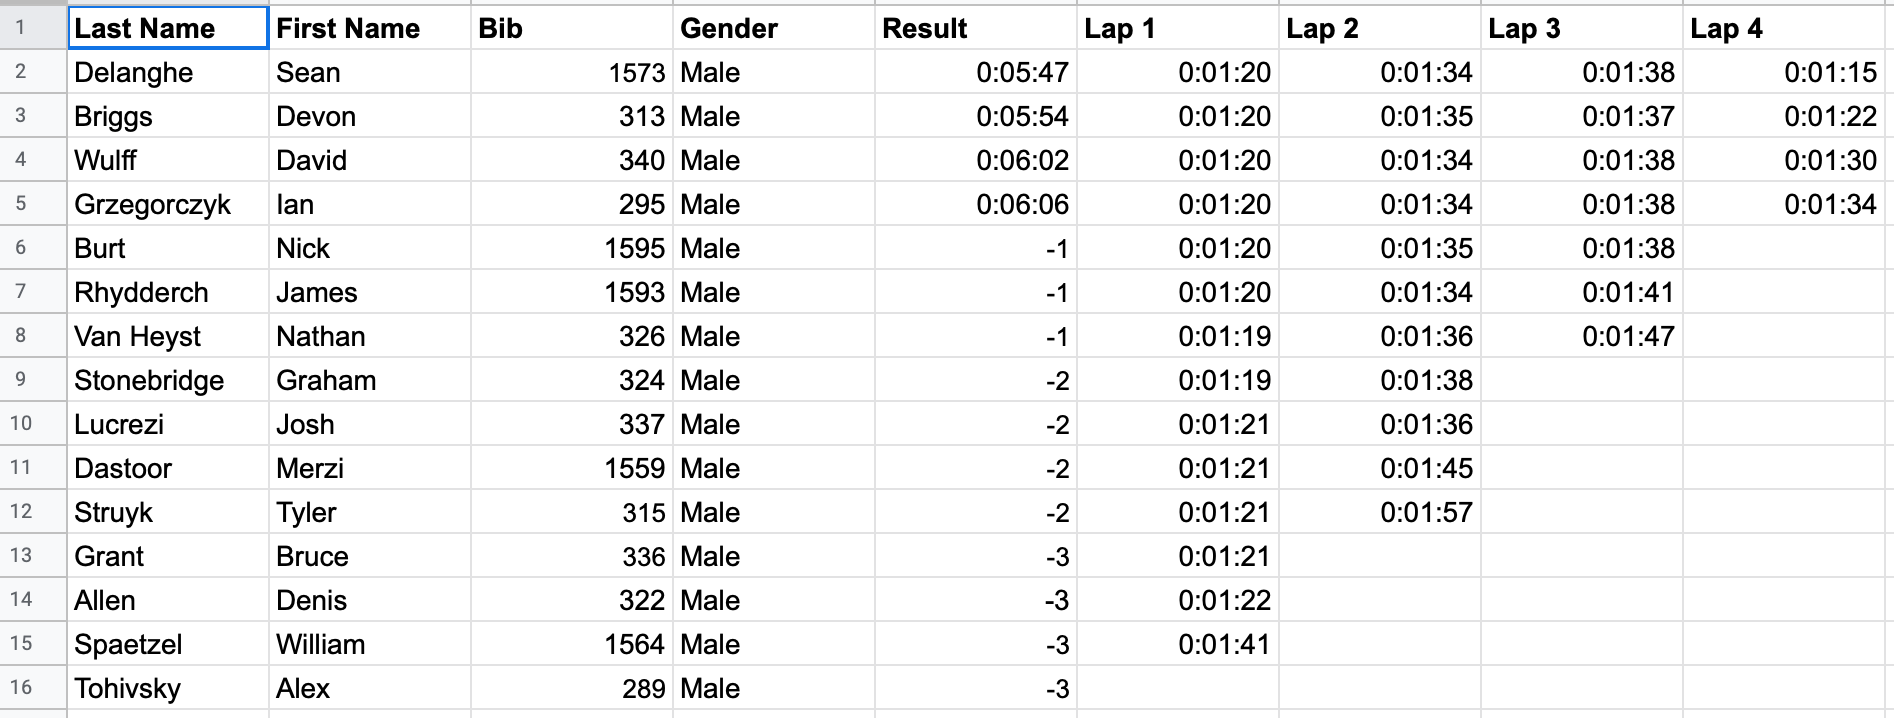The width and height of the screenshot is (1894, 718).
Task: Click the Gender header cell
Action: 774,28
